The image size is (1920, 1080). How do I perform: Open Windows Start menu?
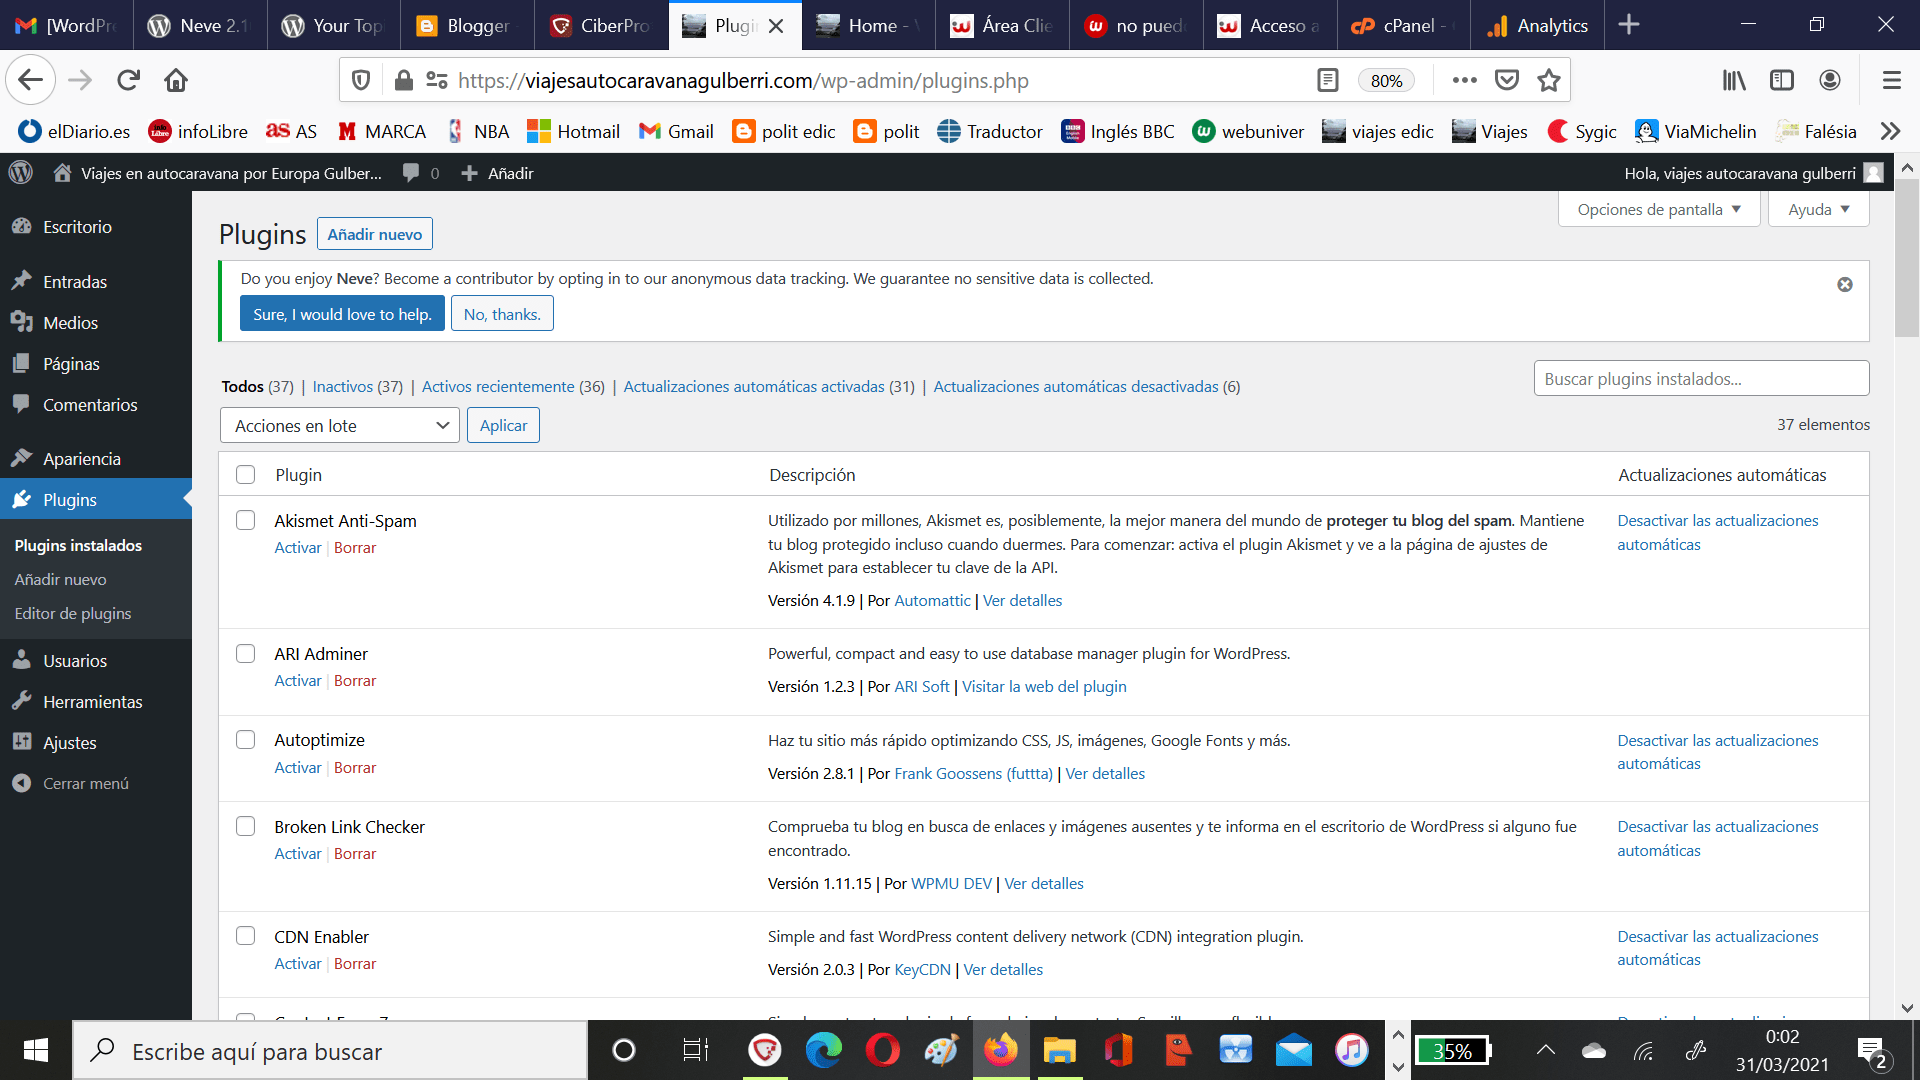pos(35,1050)
